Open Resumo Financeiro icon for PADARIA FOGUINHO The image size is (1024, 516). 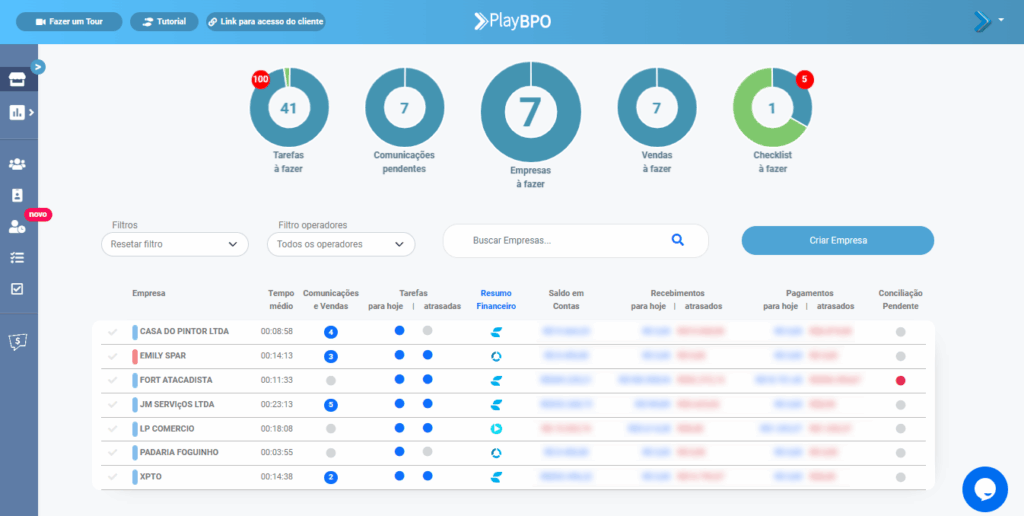point(496,453)
